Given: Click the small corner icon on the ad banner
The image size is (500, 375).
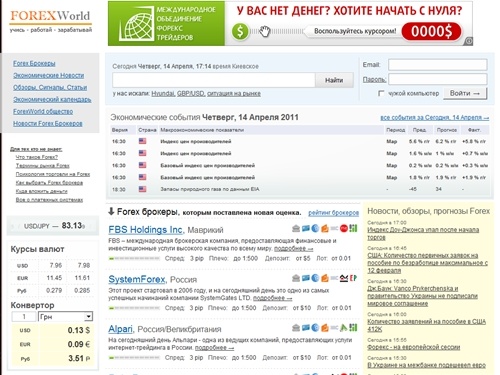Looking at the screenshot, I should (x=469, y=41).
